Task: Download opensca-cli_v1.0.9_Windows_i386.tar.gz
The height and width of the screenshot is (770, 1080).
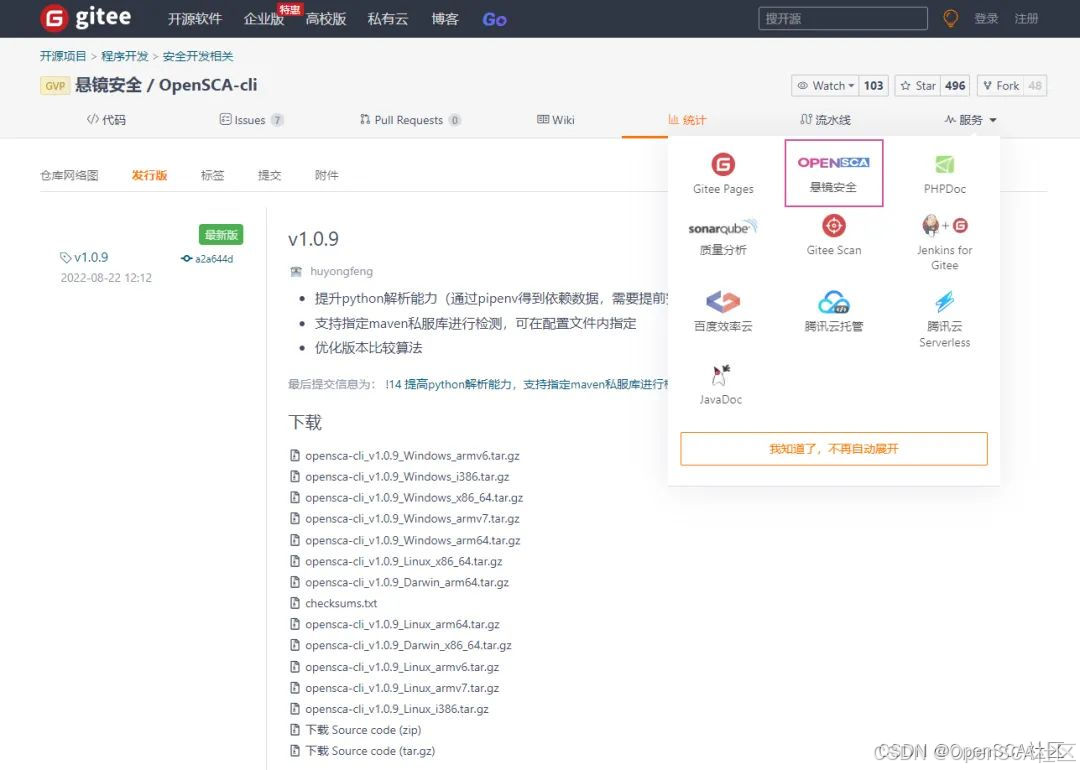Action: (x=407, y=477)
